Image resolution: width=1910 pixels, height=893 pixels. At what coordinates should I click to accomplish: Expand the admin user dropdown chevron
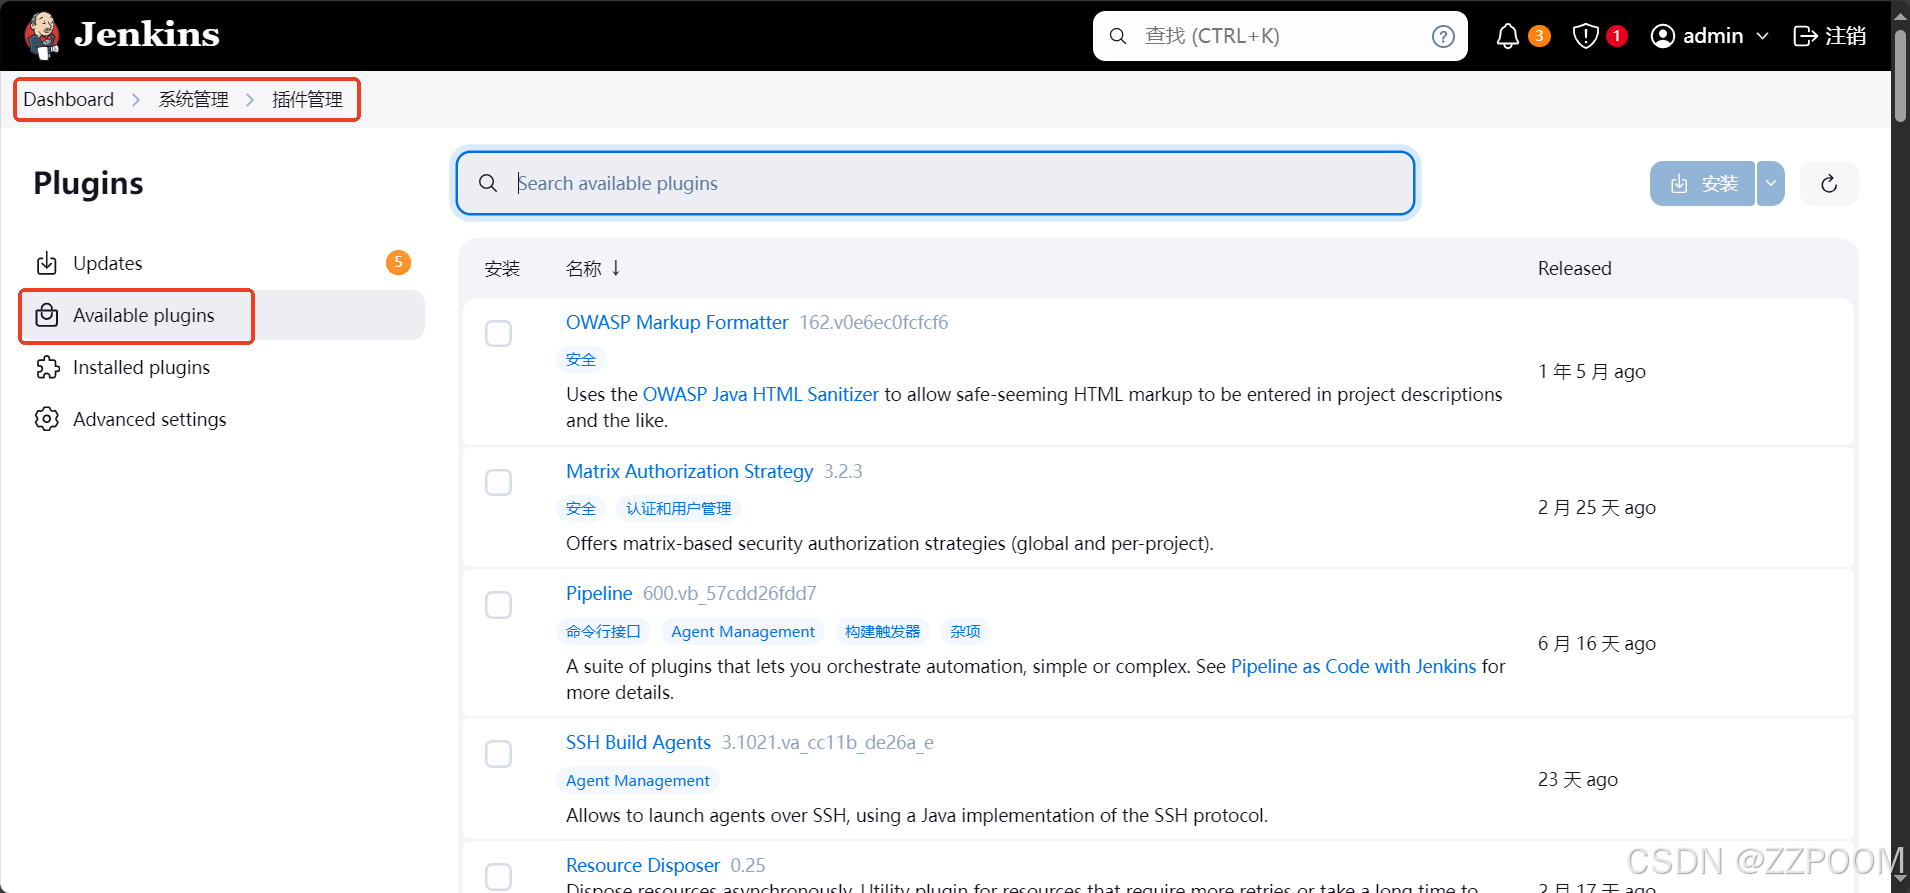[x=1762, y=36]
